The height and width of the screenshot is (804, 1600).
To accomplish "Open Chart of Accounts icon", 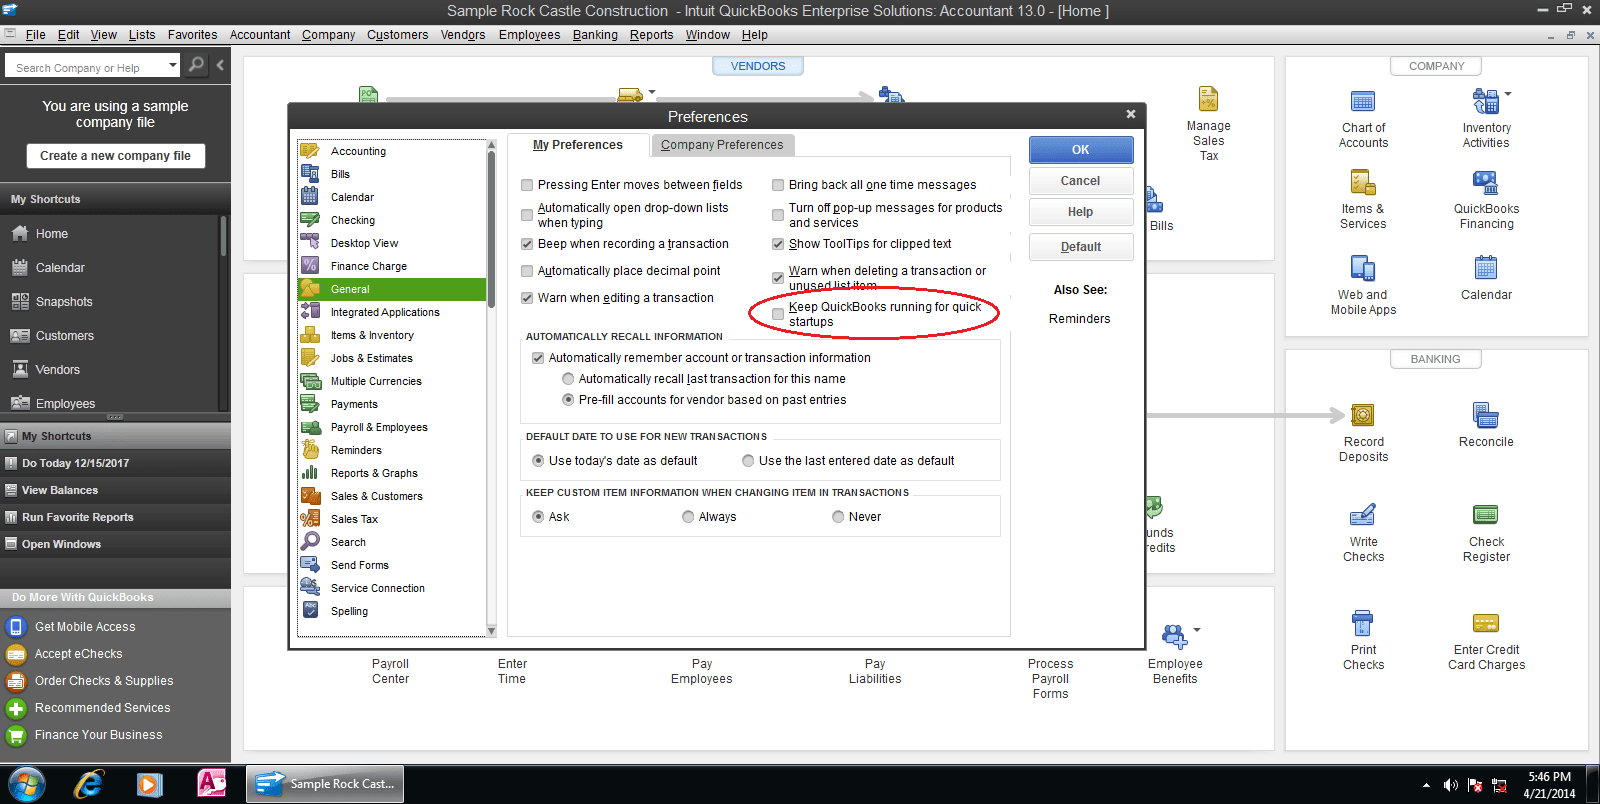I will [1363, 102].
